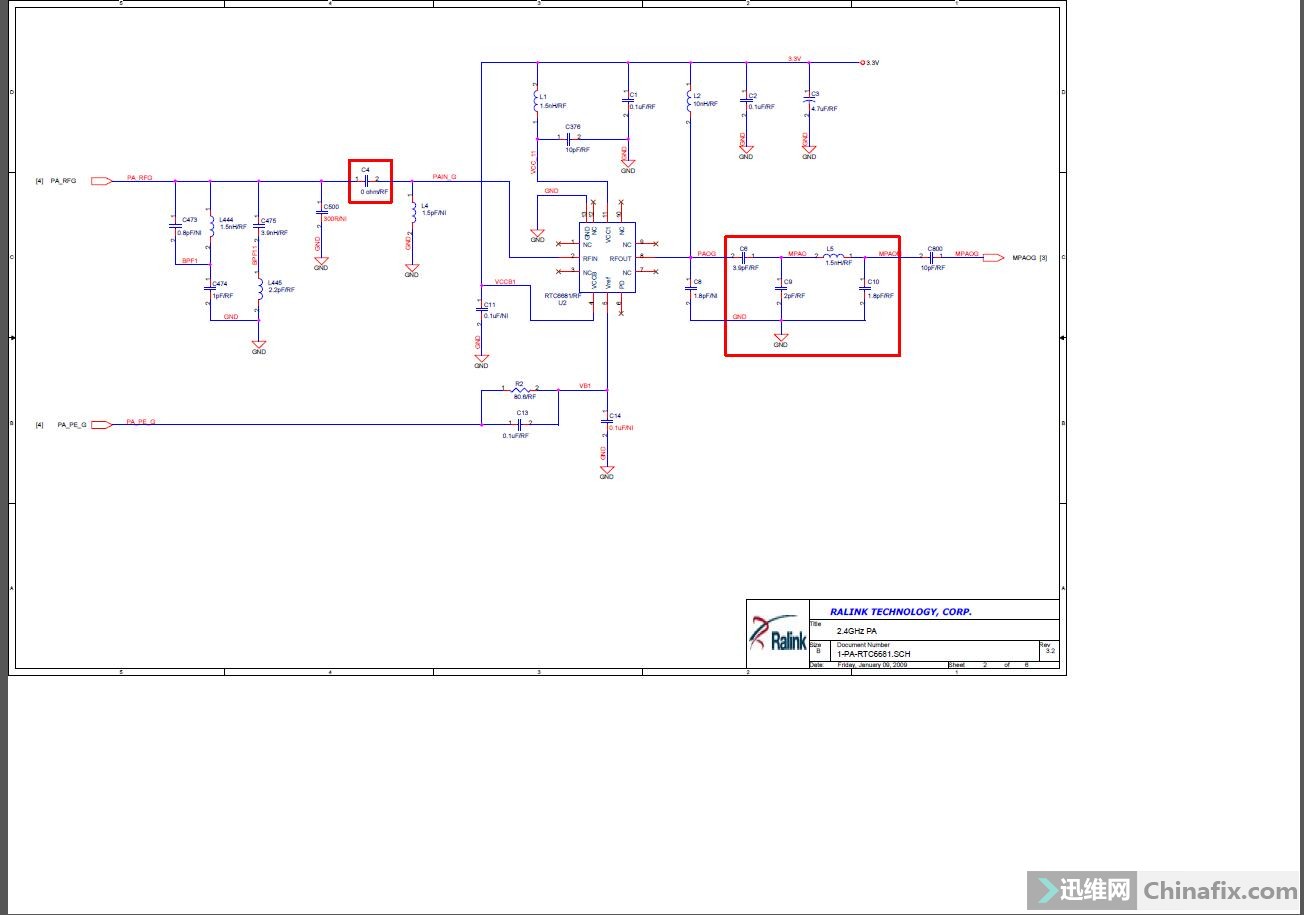Select the 2.4GHz PA title text
The width and height of the screenshot is (1304, 915).
(x=857, y=631)
